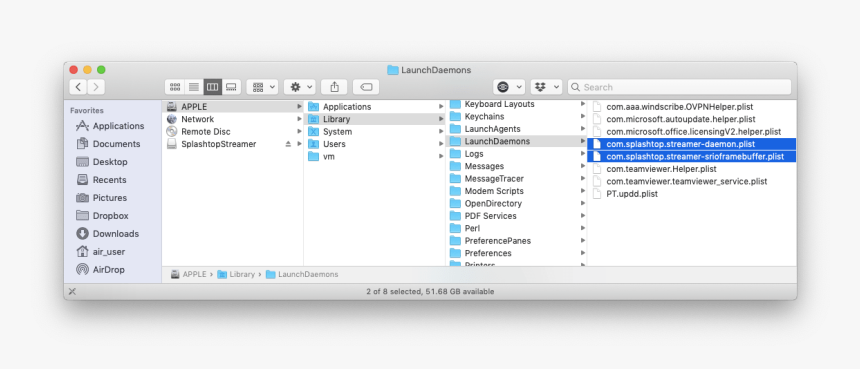Open Pictures in the sidebar
The height and width of the screenshot is (369, 860).
101,197
